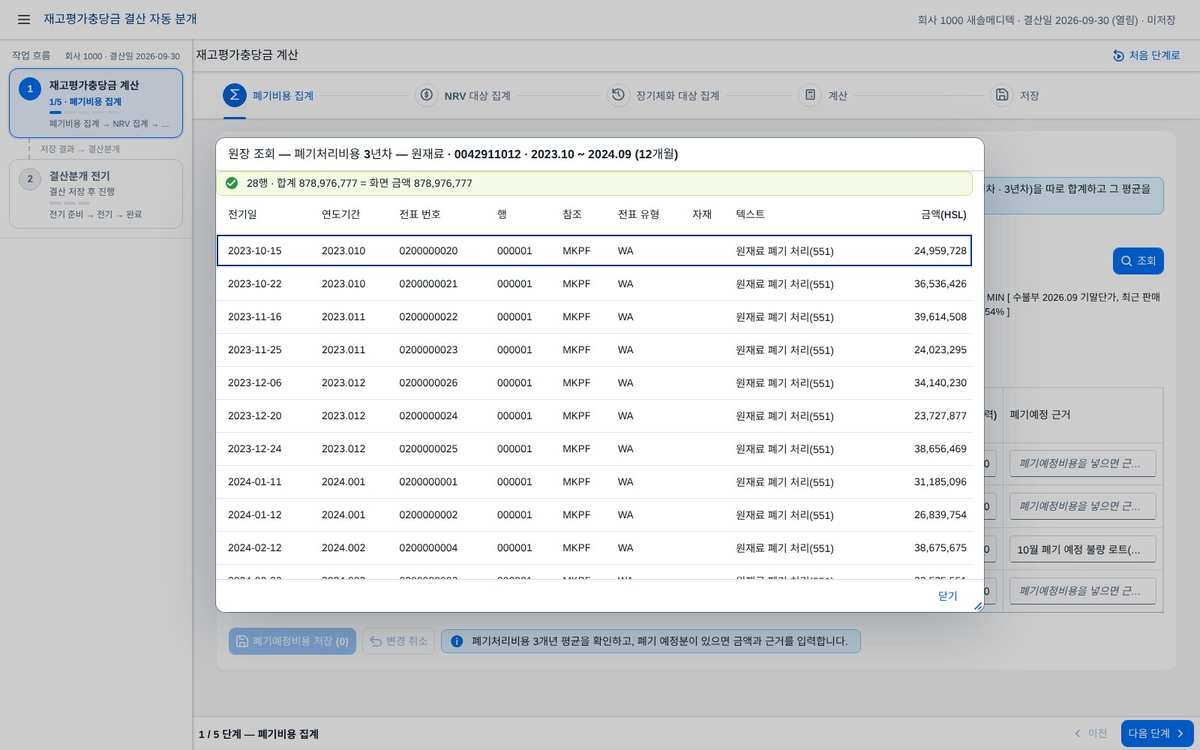Select the 폐기비용 집계 step tab
The height and width of the screenshot is (750, 1200).
click(x=269, y=96)
